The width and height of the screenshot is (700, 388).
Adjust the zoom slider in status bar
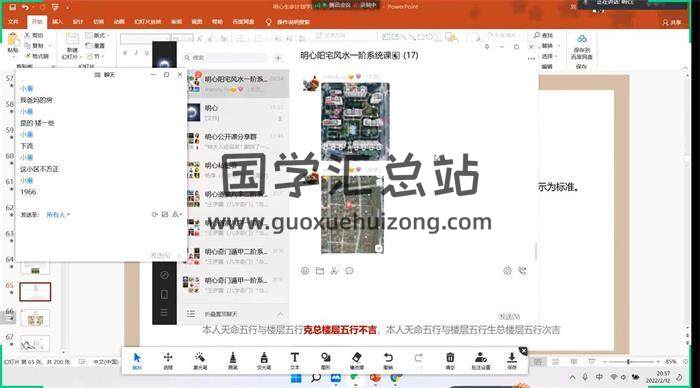[629, 361]
